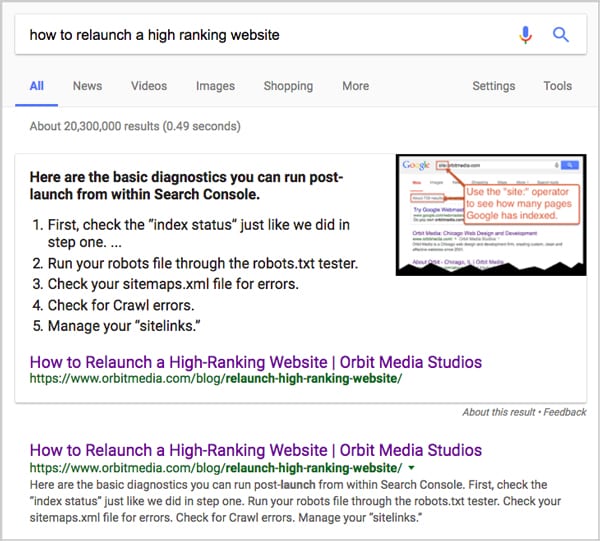Expand the dropdown arrow beside the result URL
This screenshot has height=541, width=600.
[x=411, y=468]
